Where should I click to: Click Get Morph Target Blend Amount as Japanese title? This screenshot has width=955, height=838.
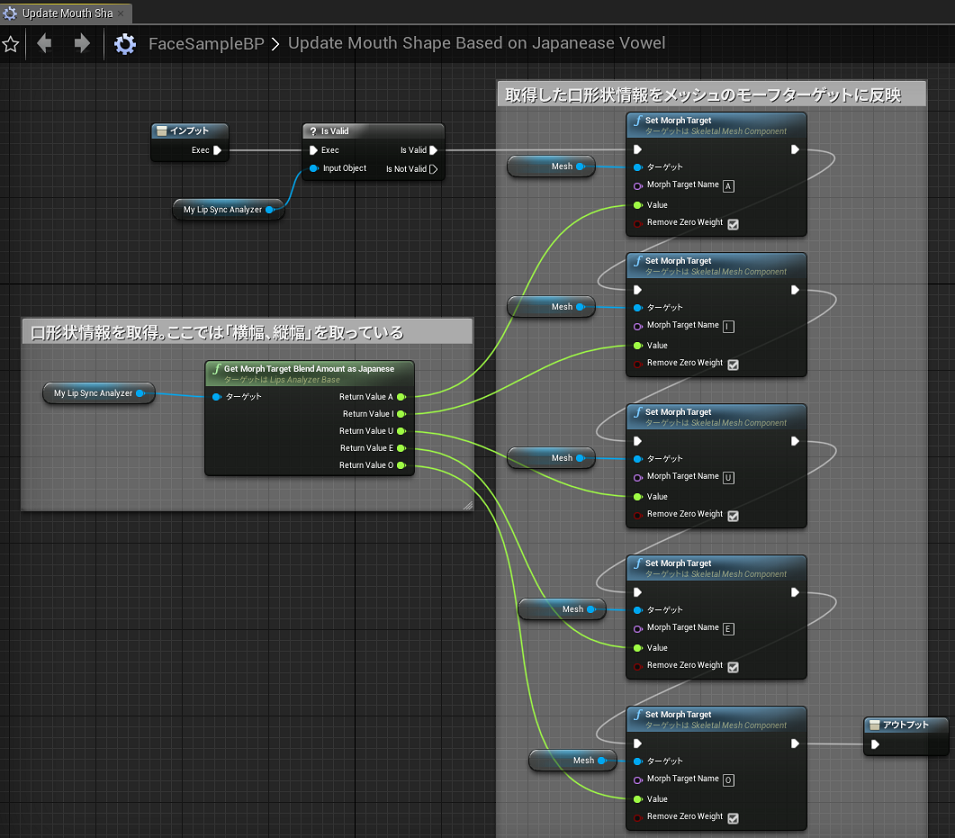click(309, 368)
